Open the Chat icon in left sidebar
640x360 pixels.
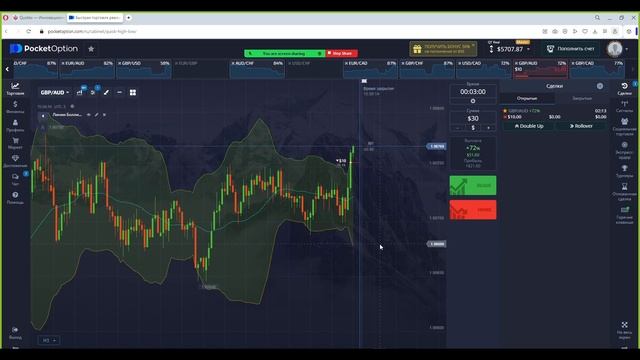pos(15,179)
